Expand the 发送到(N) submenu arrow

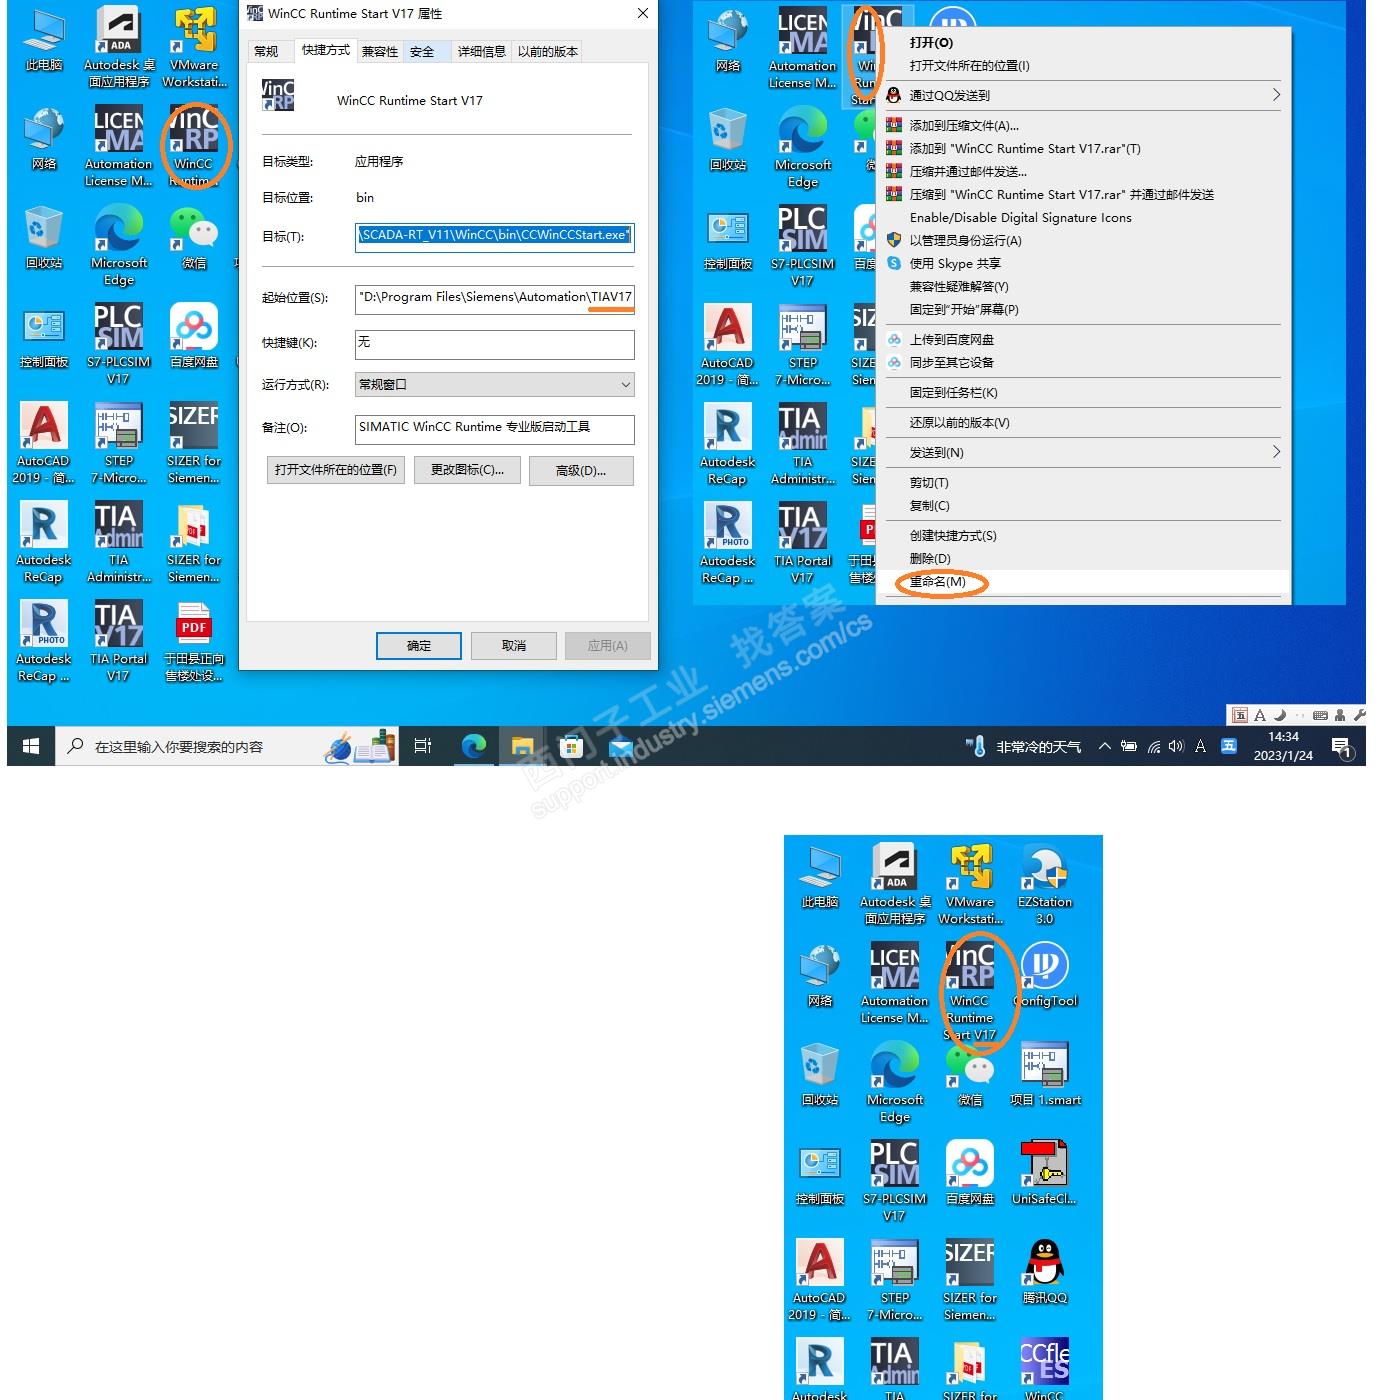coord(1275,452)
